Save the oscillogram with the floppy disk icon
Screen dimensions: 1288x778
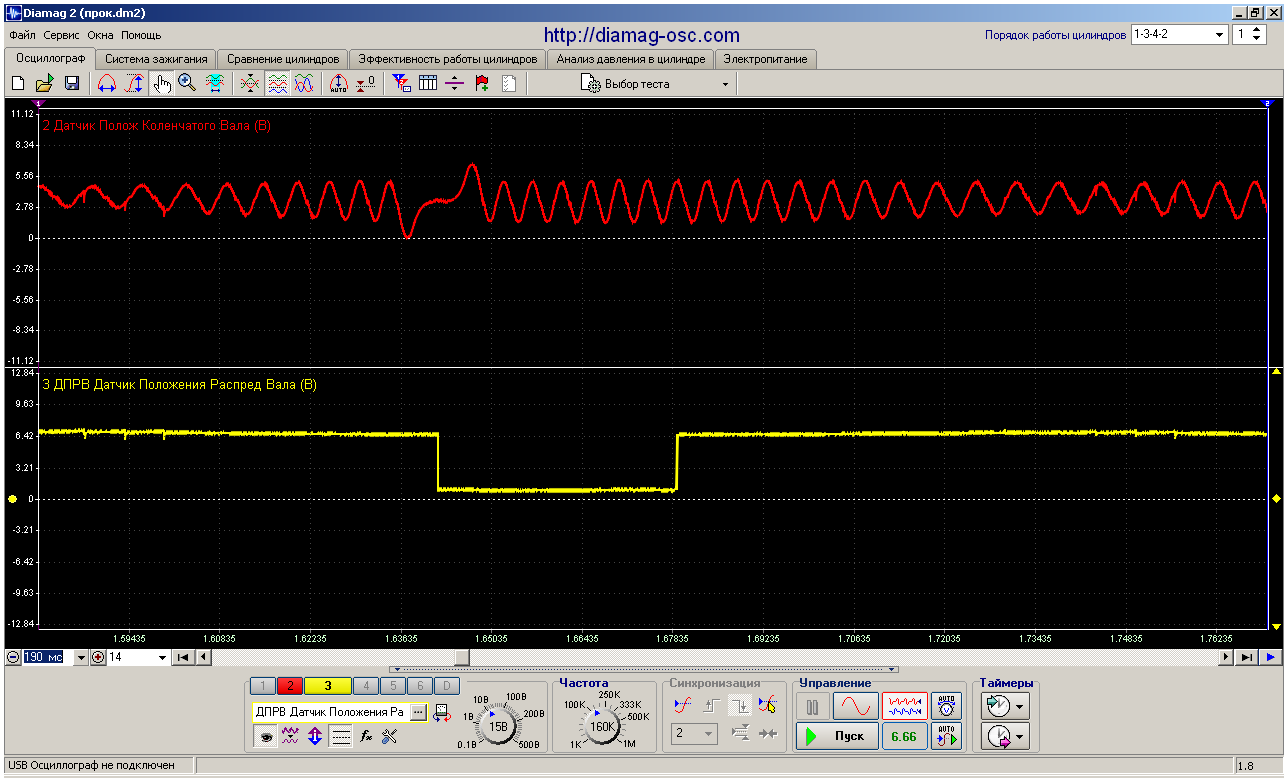coord(72,84)
